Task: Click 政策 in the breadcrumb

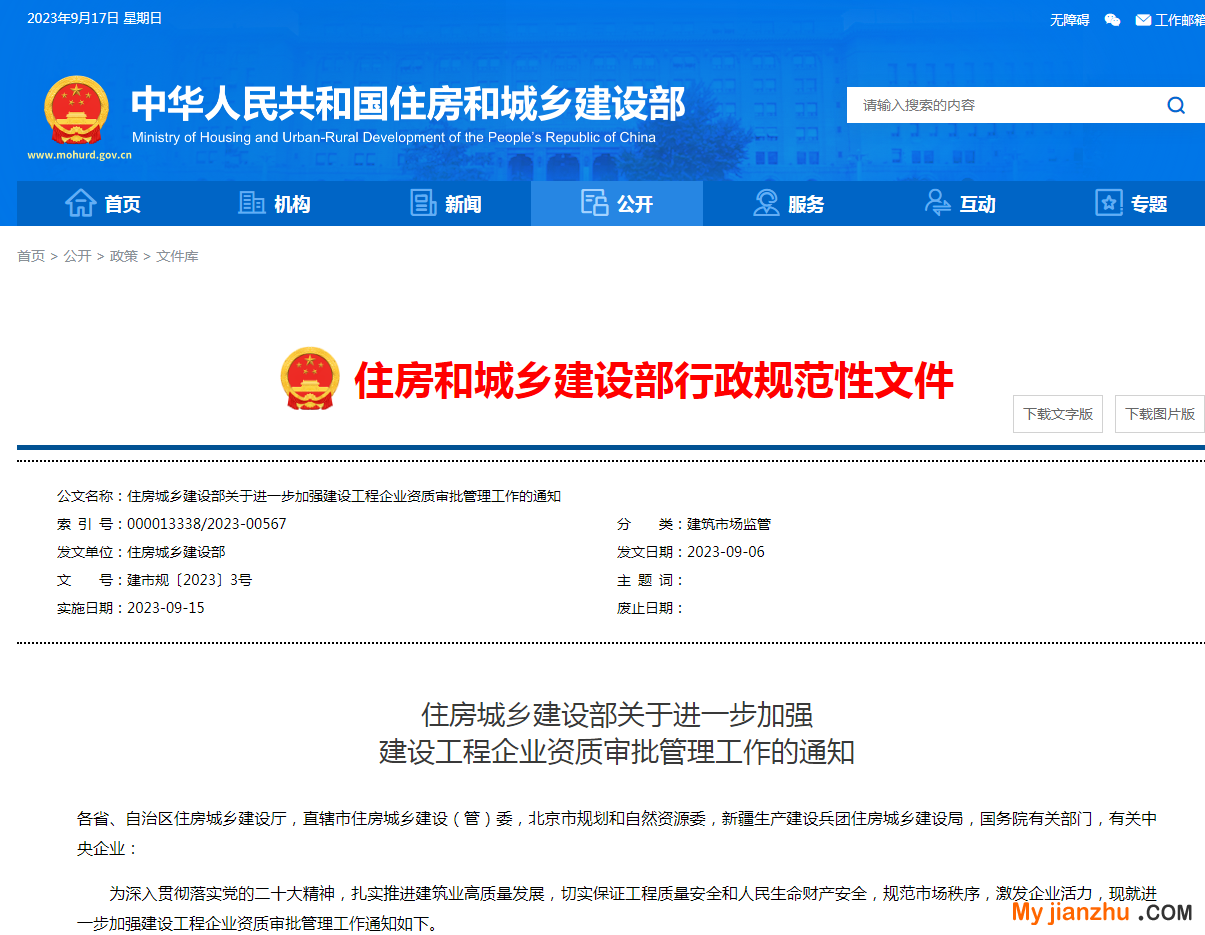Action: 124,256
